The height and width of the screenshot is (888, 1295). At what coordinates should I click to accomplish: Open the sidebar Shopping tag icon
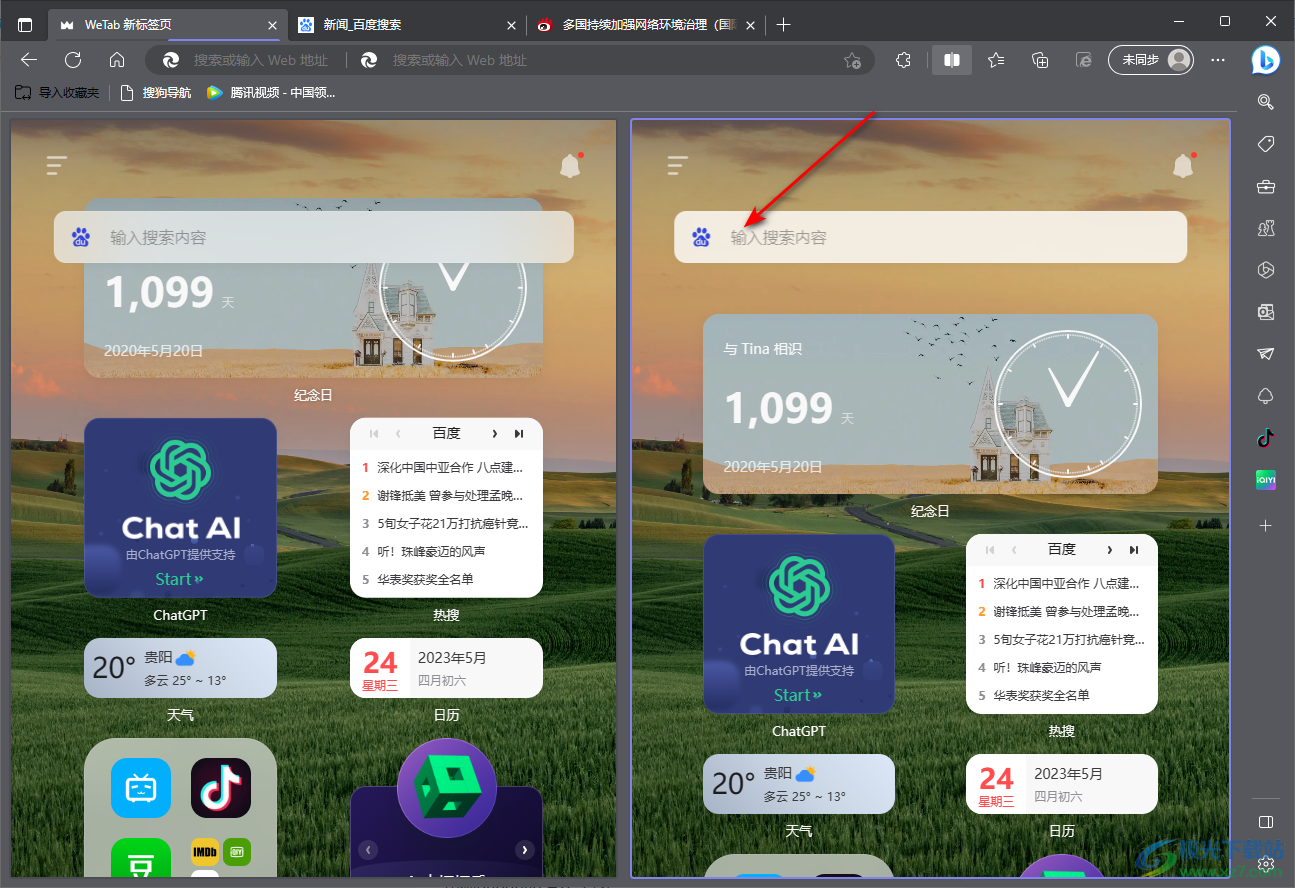pyautogui.click(x=1266, y=144)
